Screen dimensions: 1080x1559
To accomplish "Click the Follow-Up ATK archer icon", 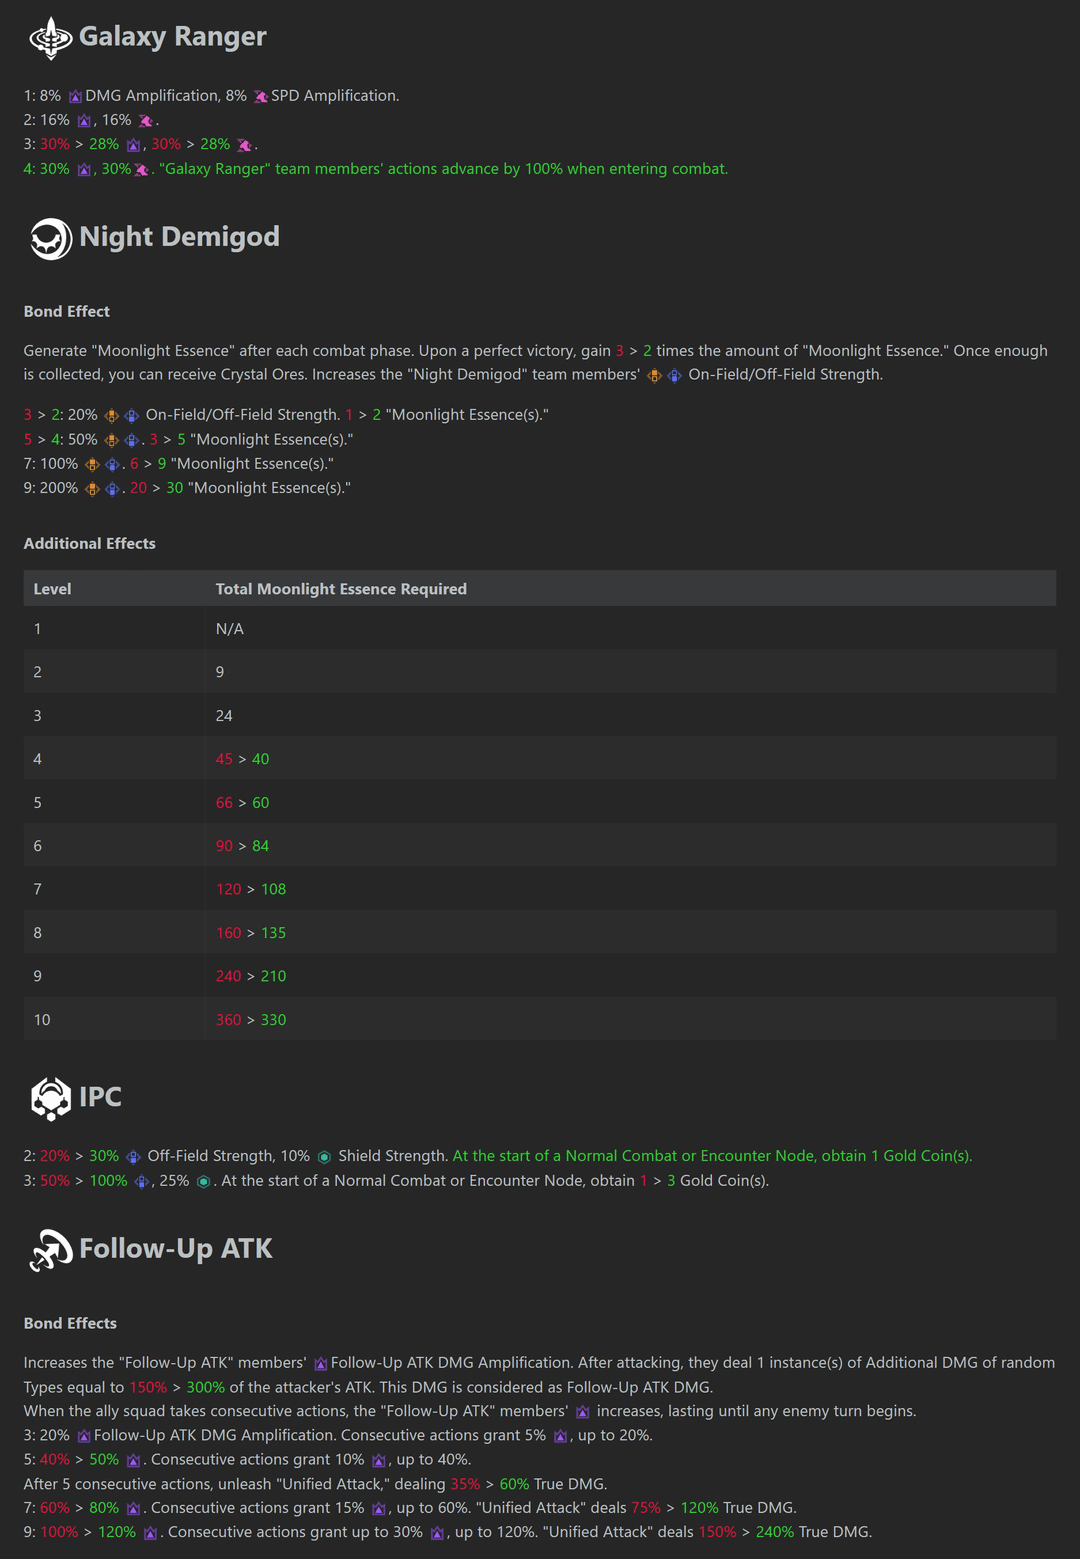I will click(x=50, y=1250).
